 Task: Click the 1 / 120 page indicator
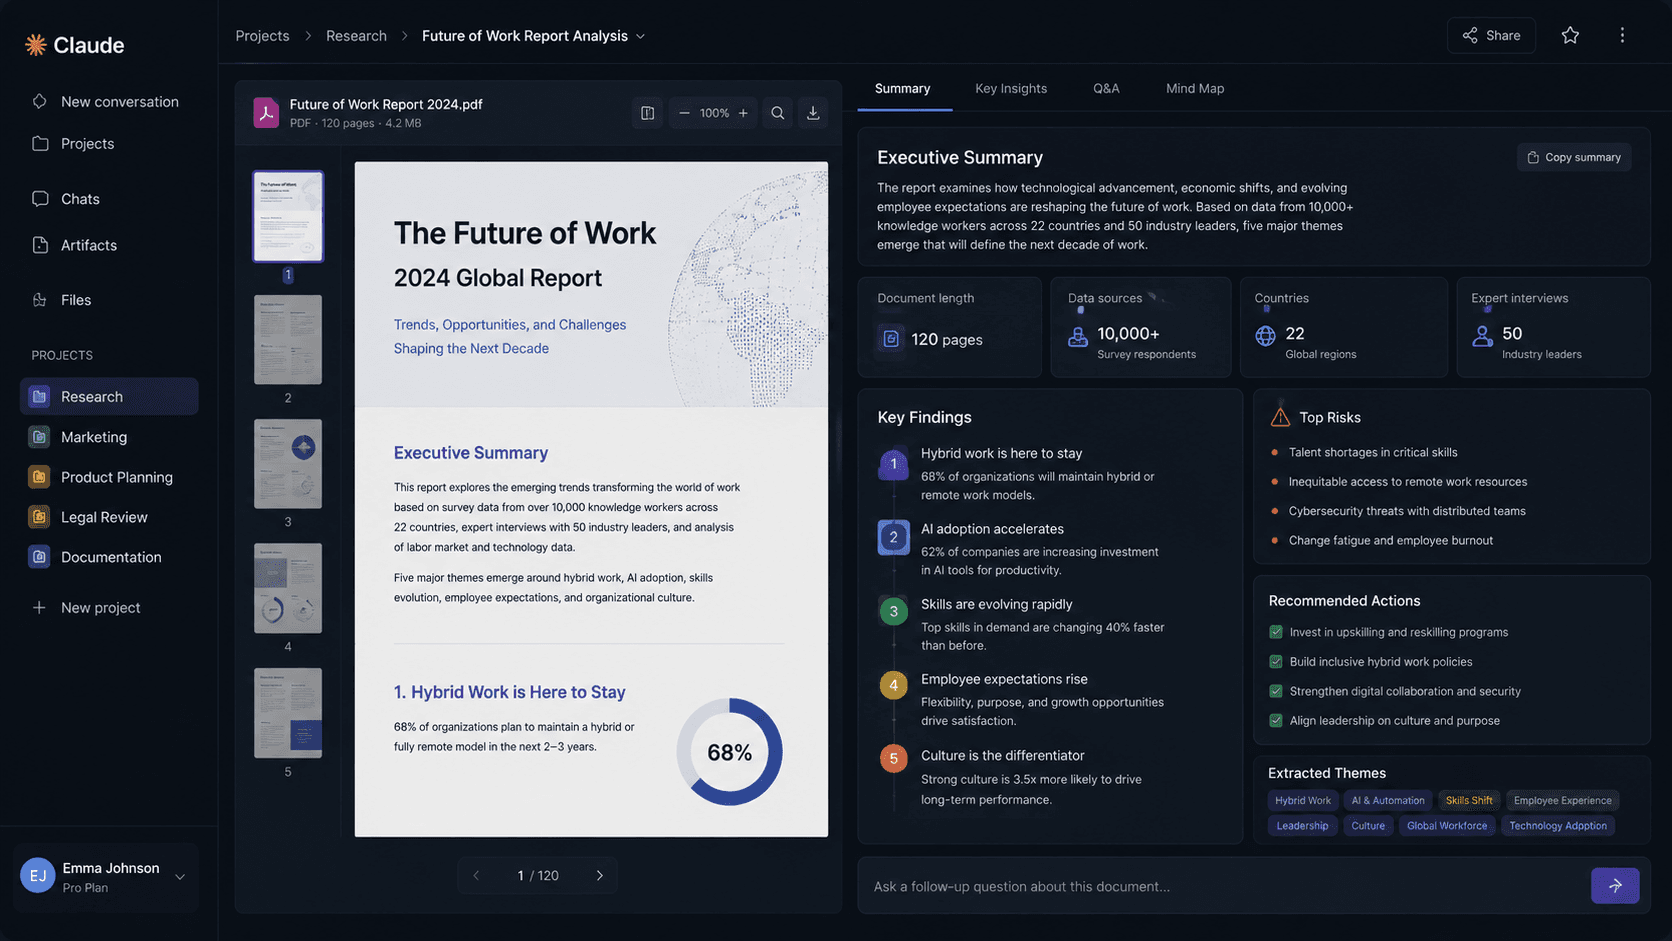538,876
